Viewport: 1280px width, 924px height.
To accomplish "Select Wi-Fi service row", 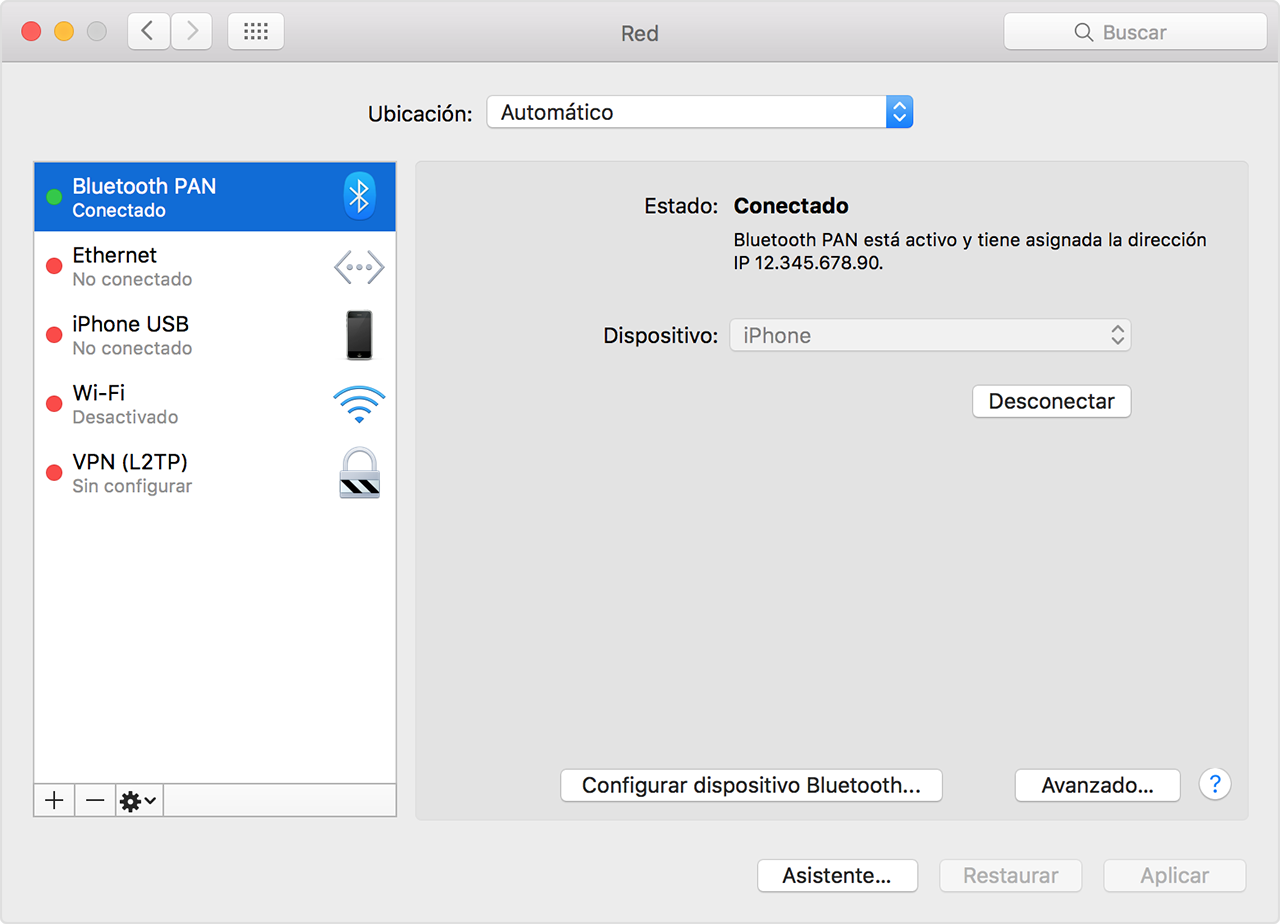I will 215,404.
